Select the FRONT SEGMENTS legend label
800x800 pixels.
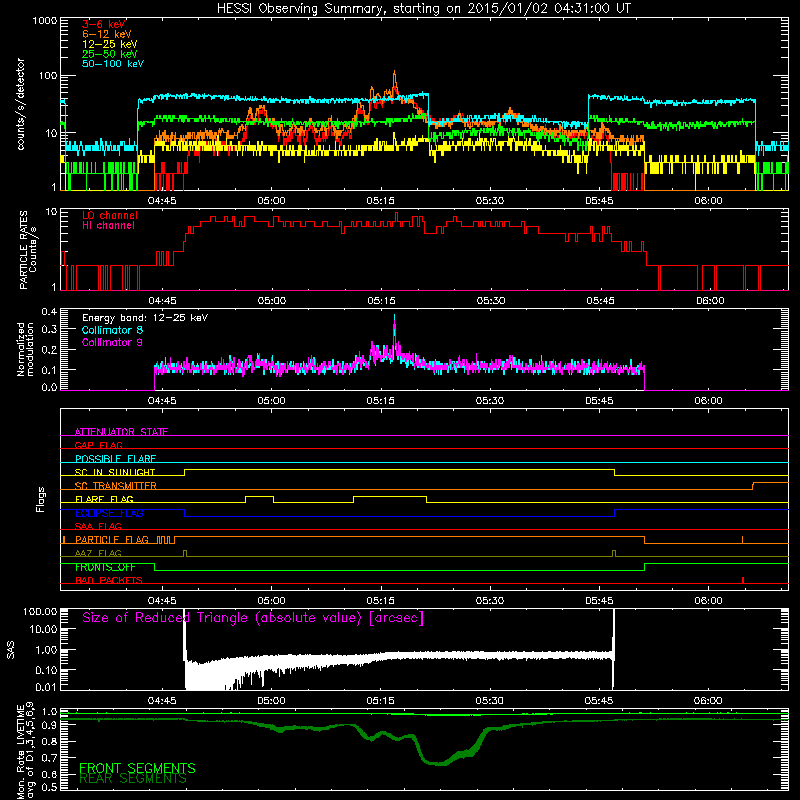point(137,768)
